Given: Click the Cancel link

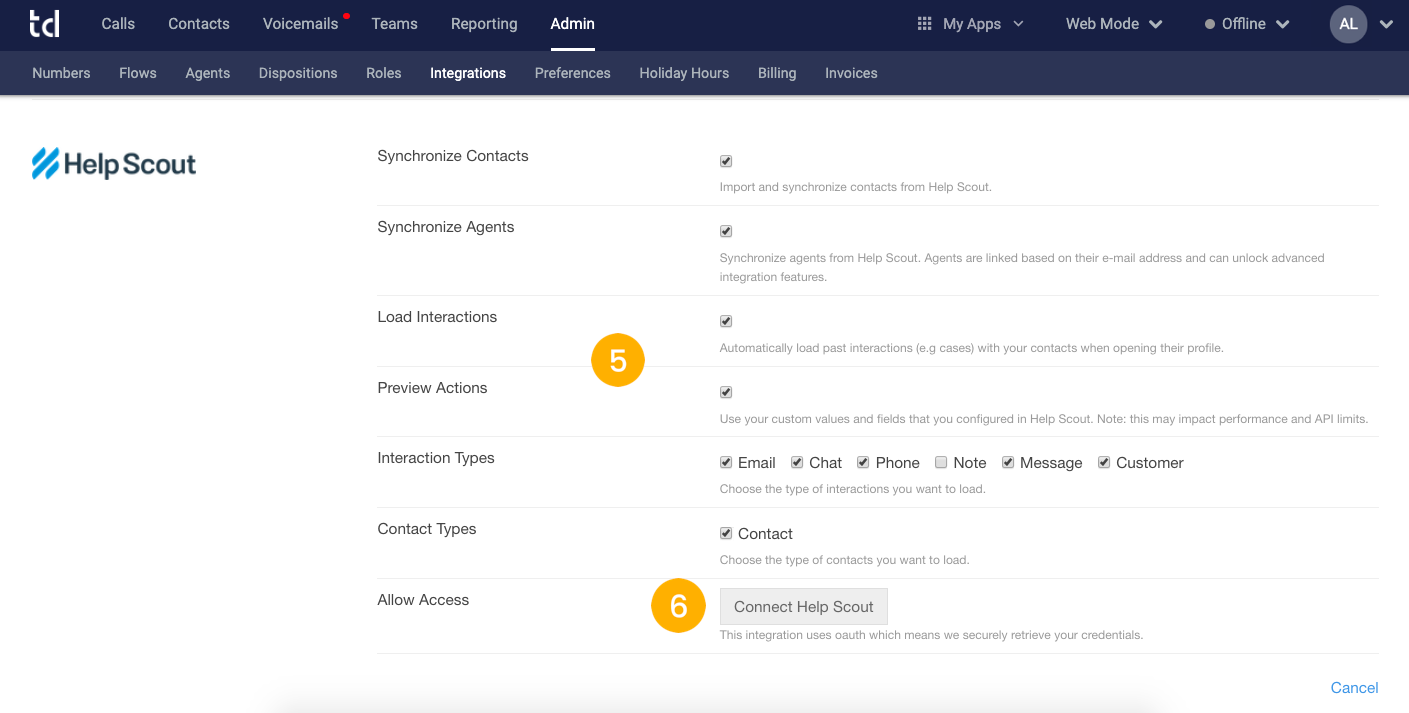Looking at the screenshot, I should coord(1355,687).
